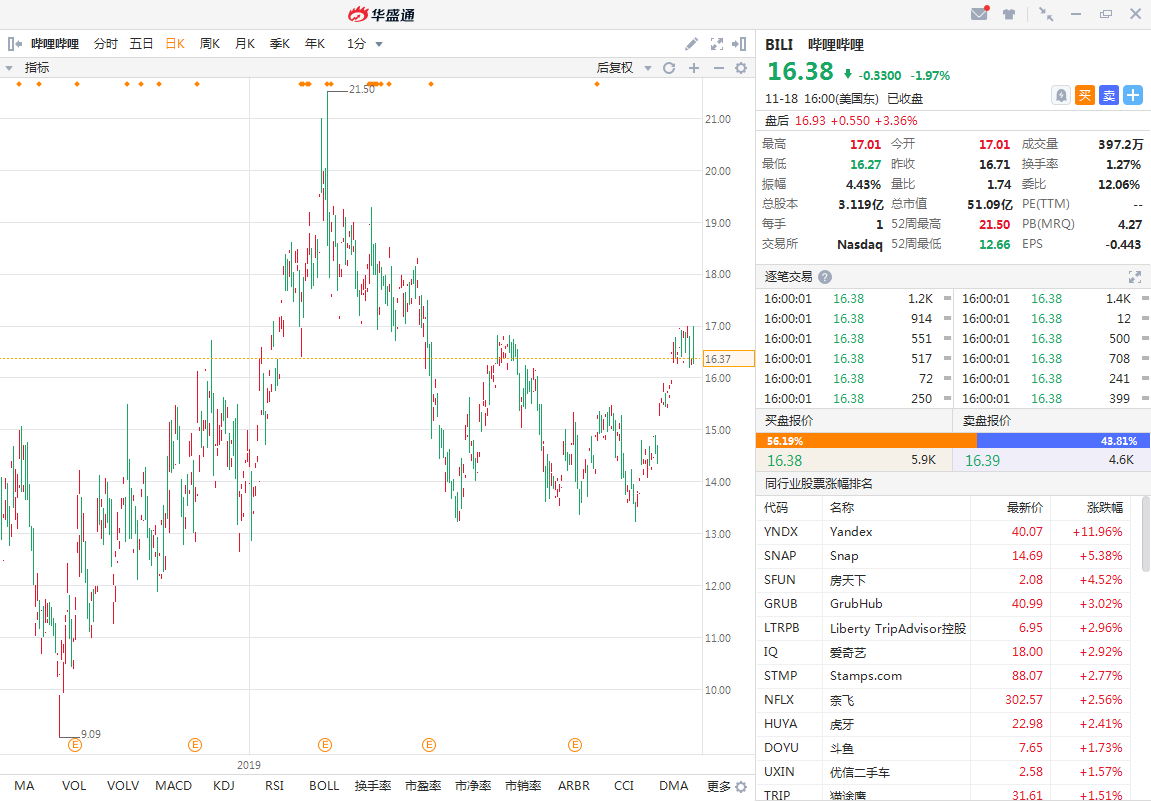This screenshot has height=802, width=1151.
Task: Expand the chart to fullscreen
Action: click(717, 44)
